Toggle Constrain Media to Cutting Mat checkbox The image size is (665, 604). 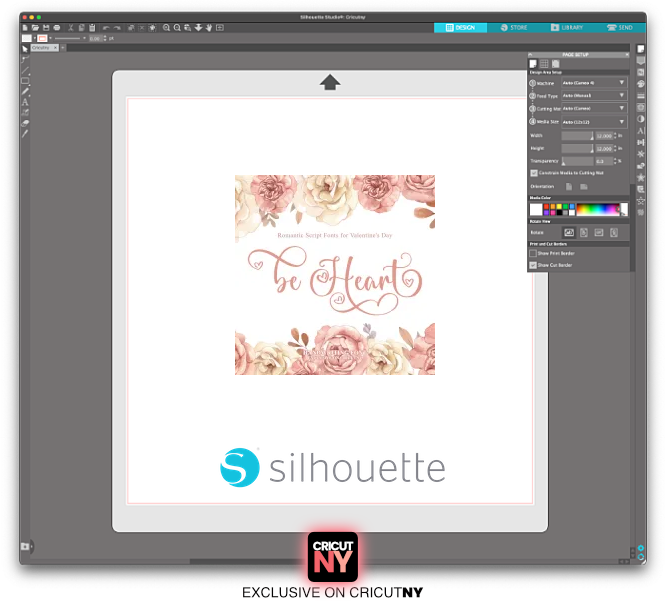click(x=534, y=173)
